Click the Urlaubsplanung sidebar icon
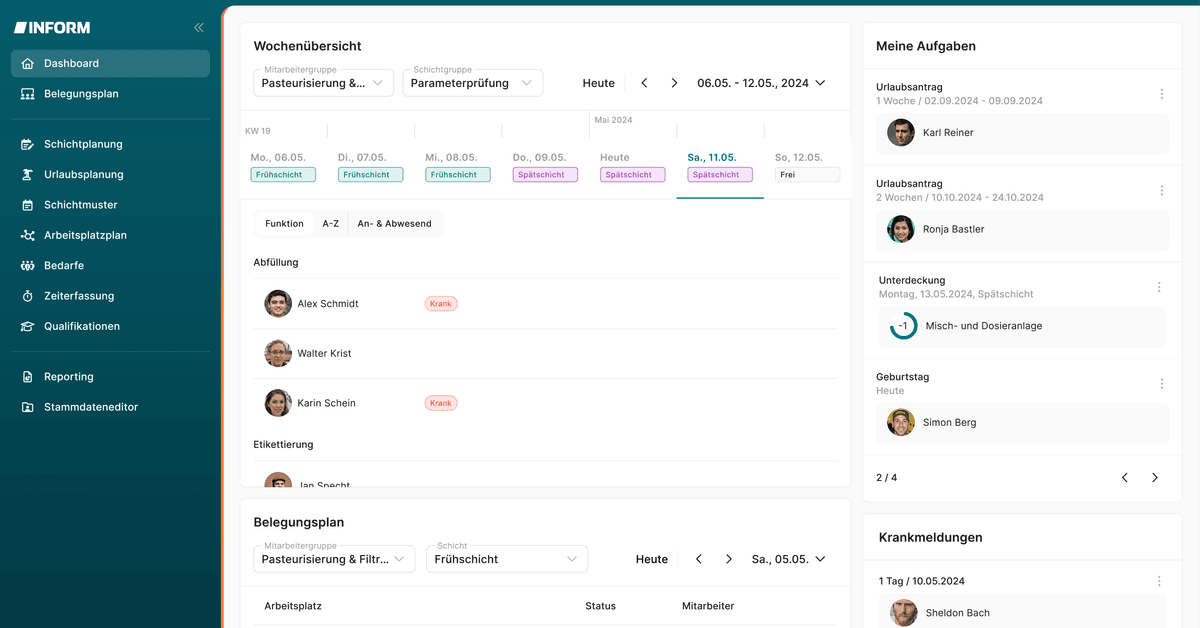The image size is (1200, 628). pos(27,175)
